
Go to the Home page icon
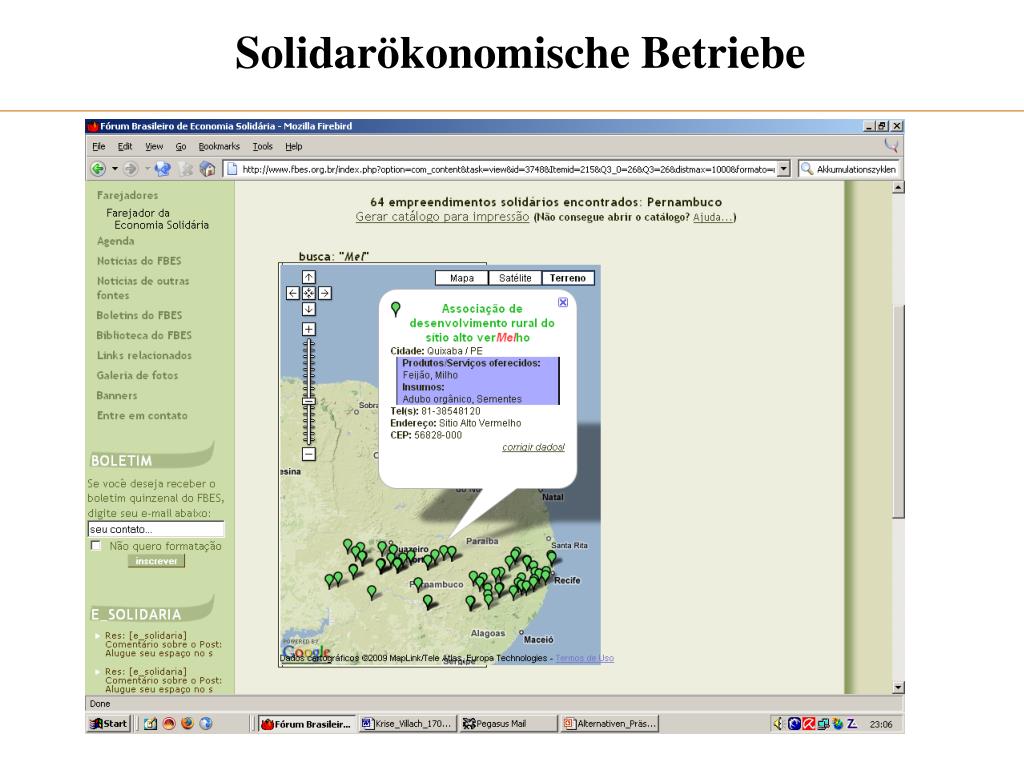click(x=208, y=169)
